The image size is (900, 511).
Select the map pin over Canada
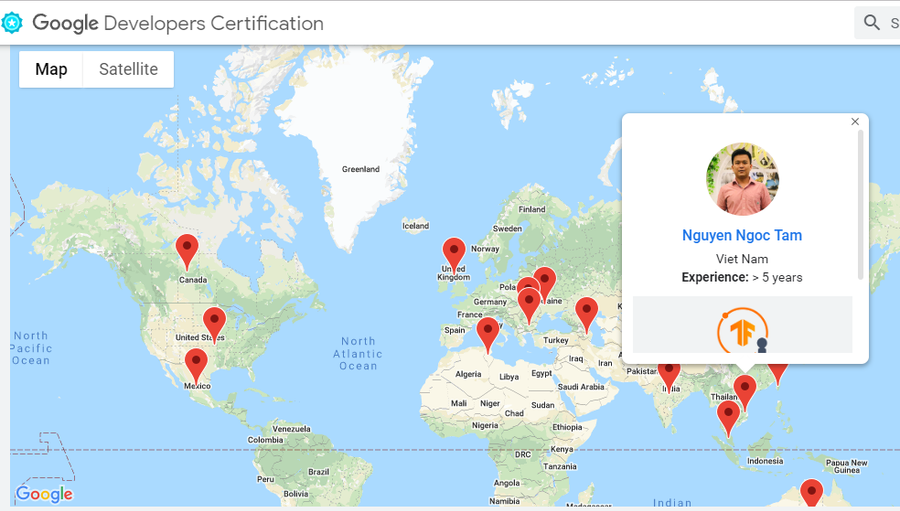click(x=187, y=251)
